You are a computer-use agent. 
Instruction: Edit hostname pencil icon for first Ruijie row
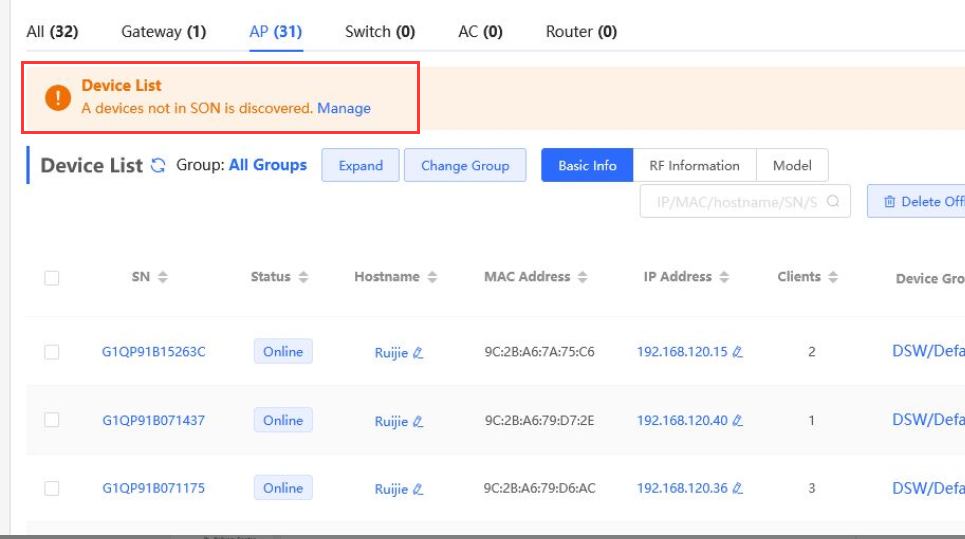(418, 353)
